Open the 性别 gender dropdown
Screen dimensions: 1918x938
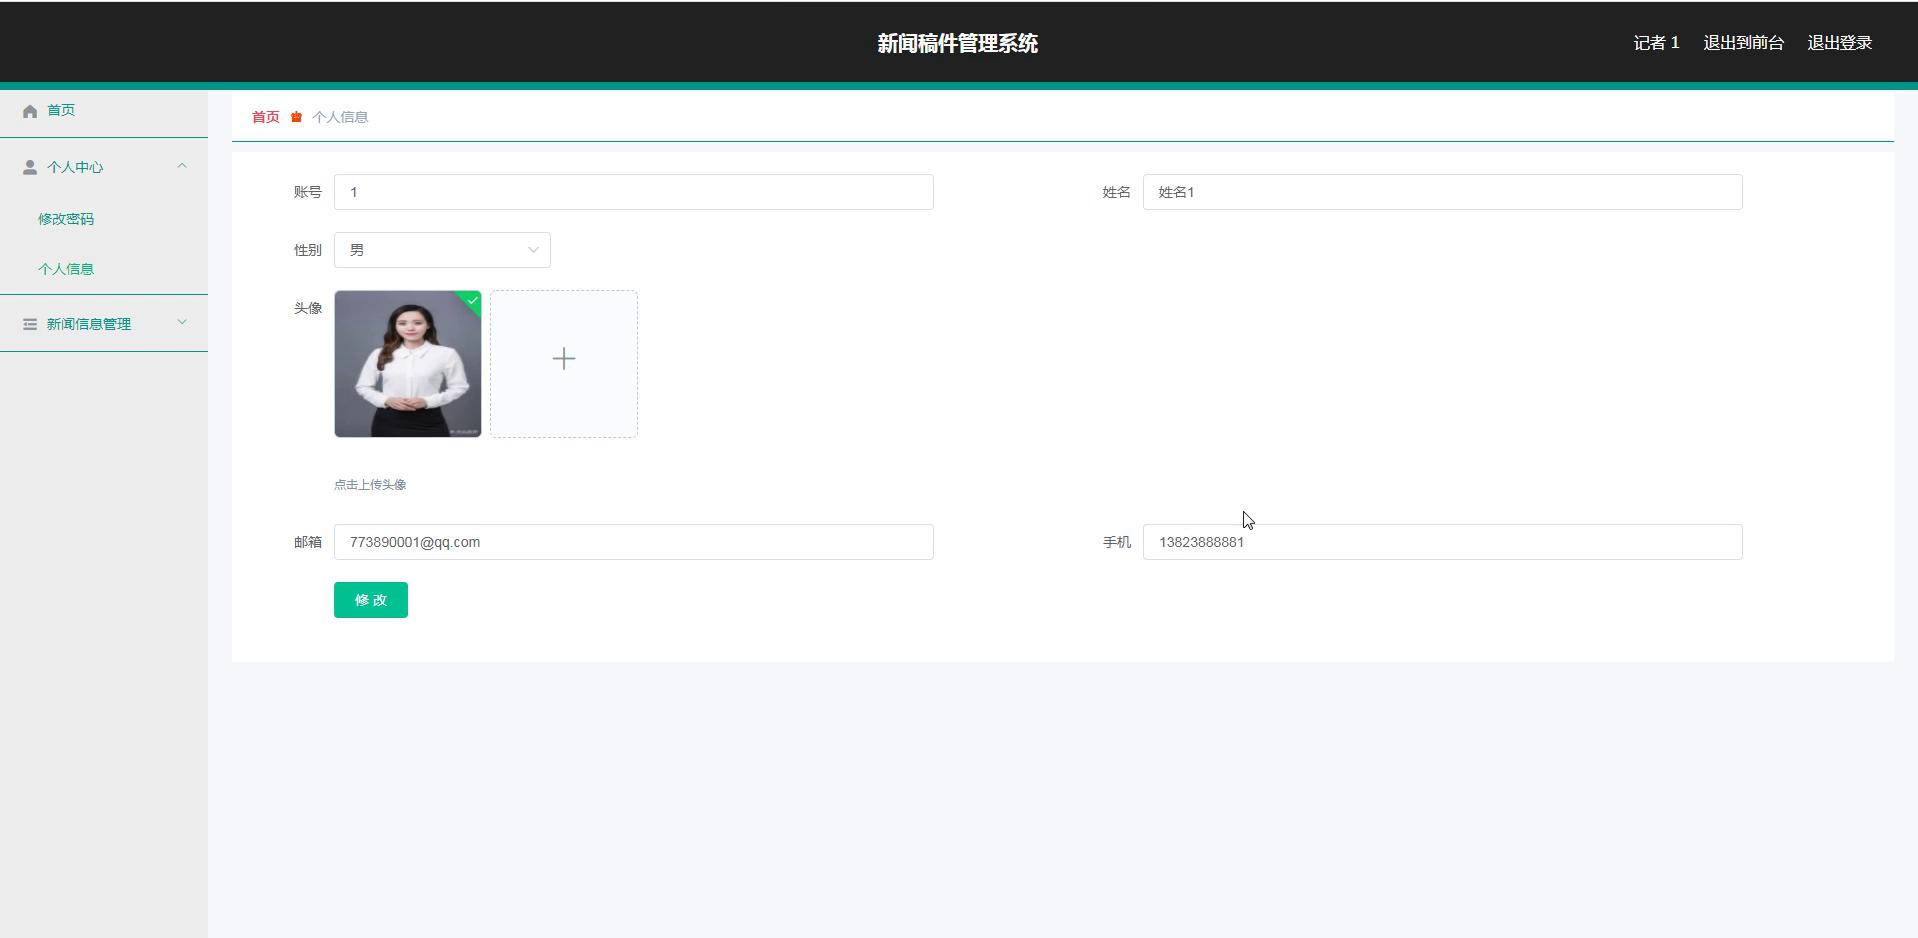pos(442,250)
